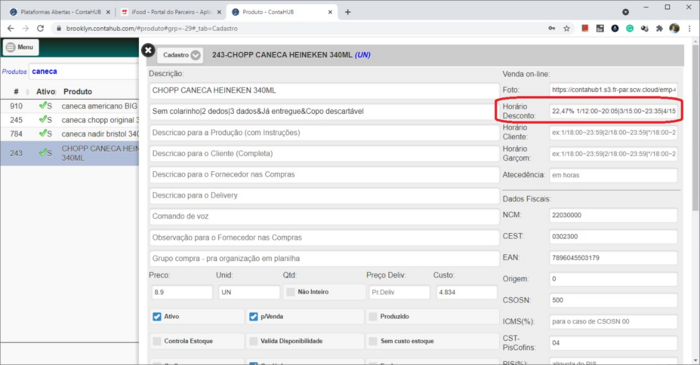
Task: Select product row 243 CHOPP CANECA HEINEKEN
Action: tap(70, 153)
